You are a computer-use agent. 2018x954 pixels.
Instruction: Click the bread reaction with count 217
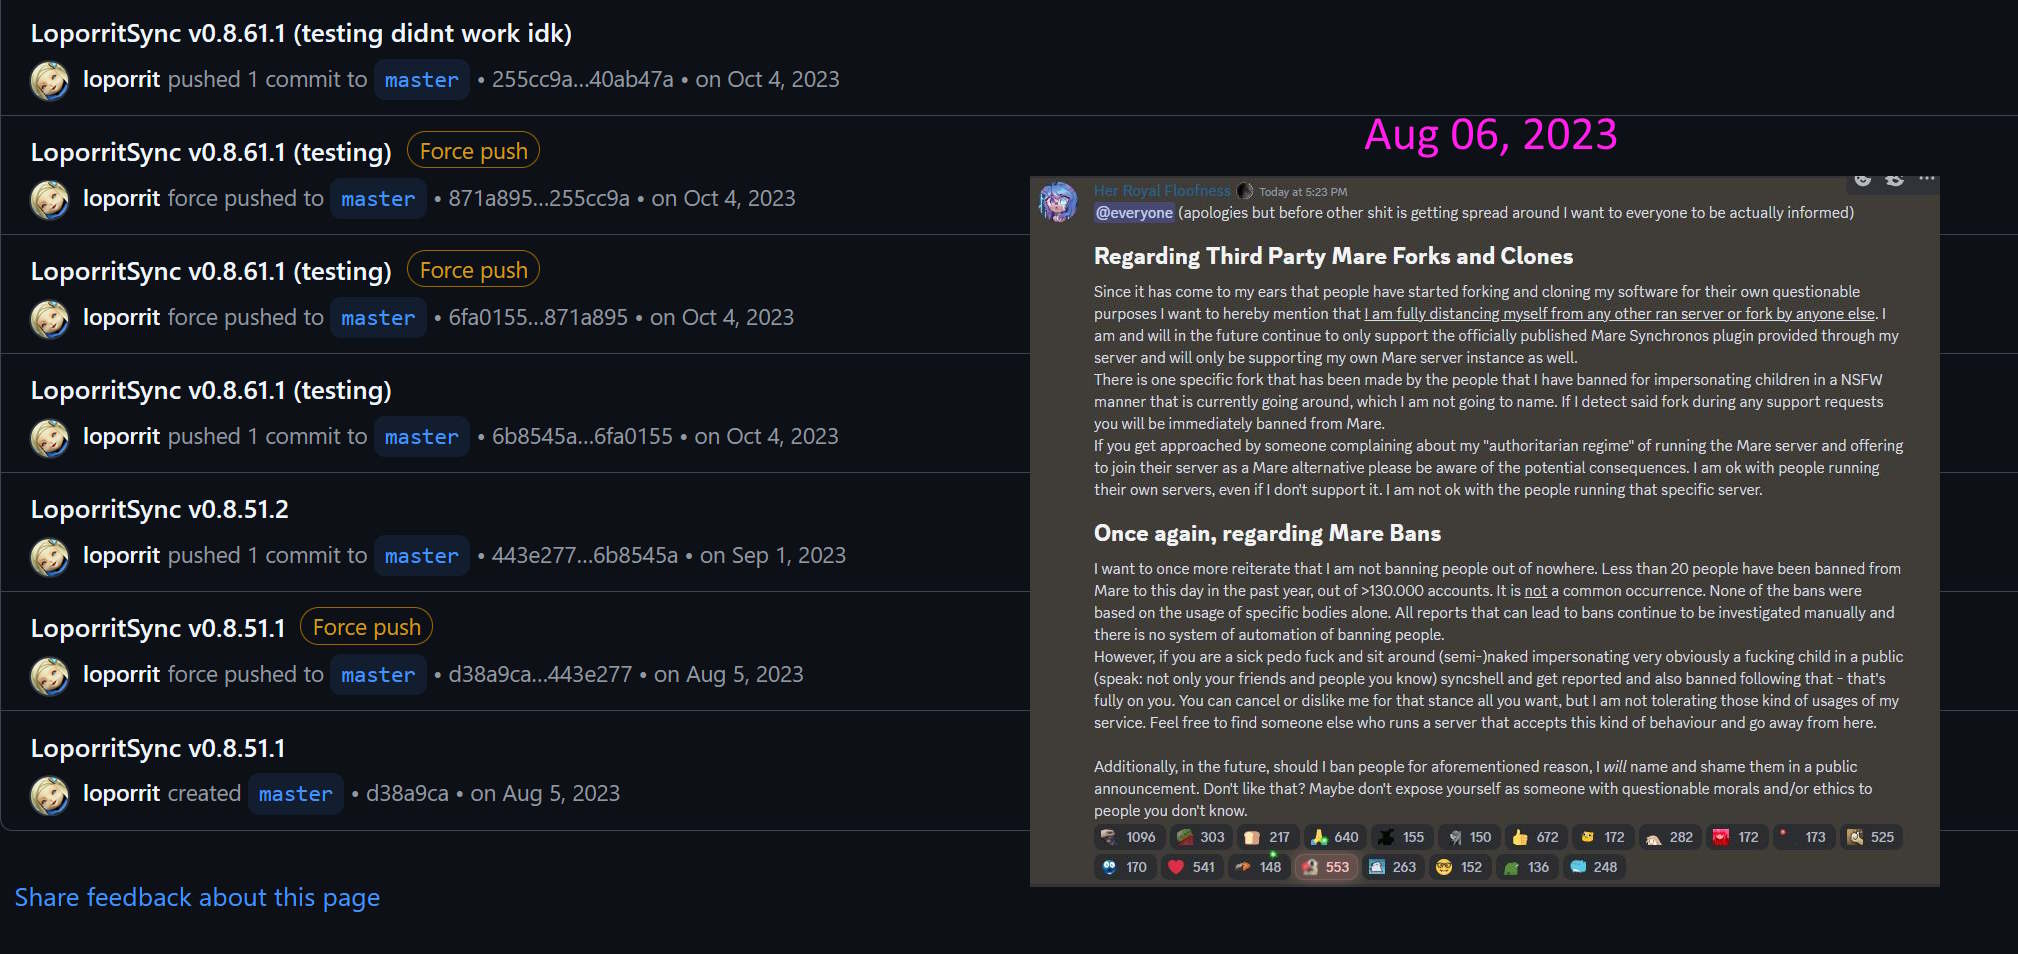click(1267, 837)
